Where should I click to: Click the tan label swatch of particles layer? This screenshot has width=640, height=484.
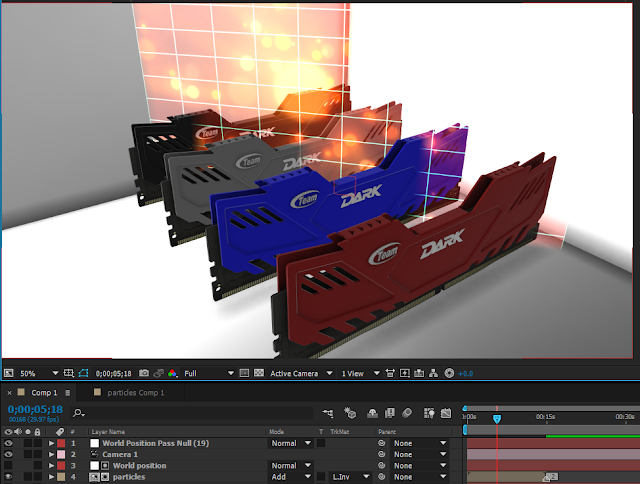[x=61, y=477]
